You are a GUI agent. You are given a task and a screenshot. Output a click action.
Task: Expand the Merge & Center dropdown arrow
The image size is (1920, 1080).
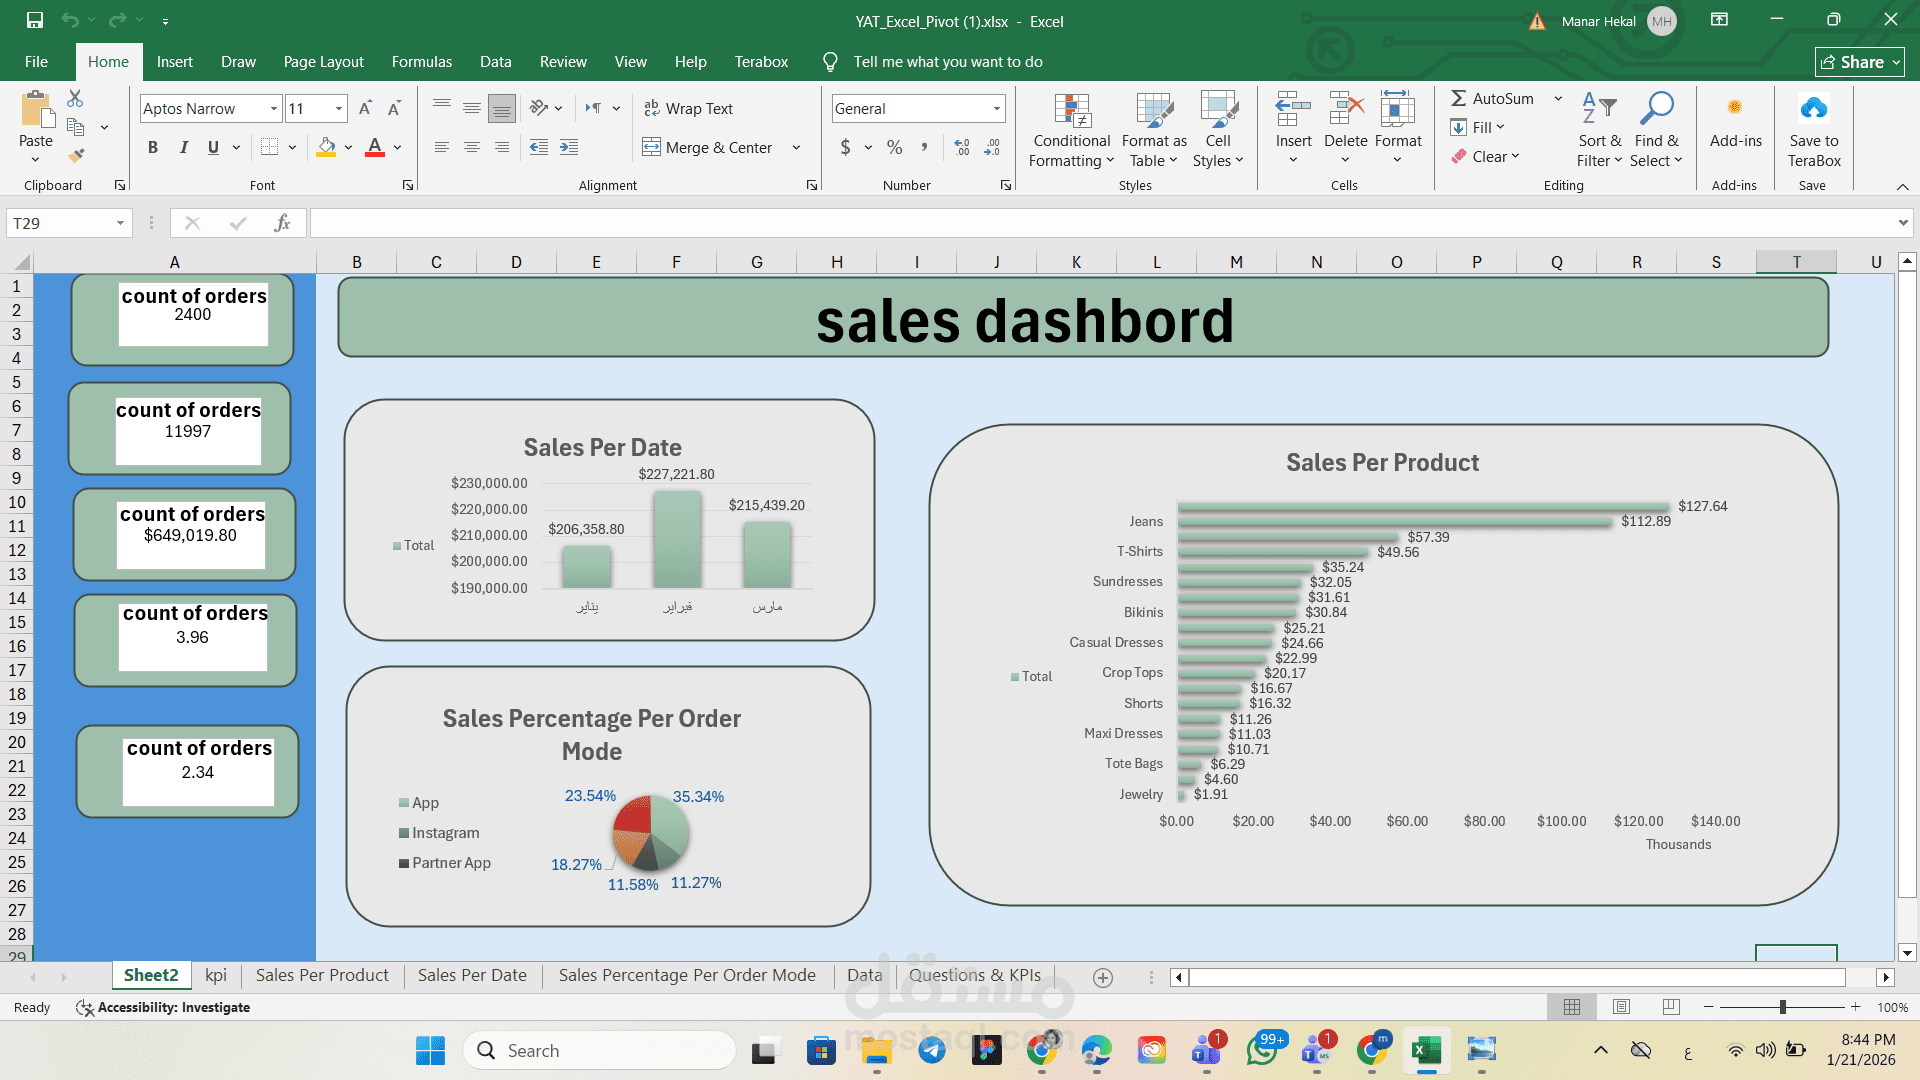click(x=796, y=147)
